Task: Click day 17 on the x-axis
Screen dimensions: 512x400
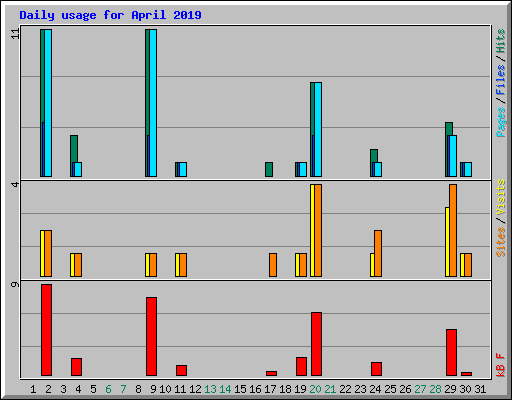Action: coord(270,389)
